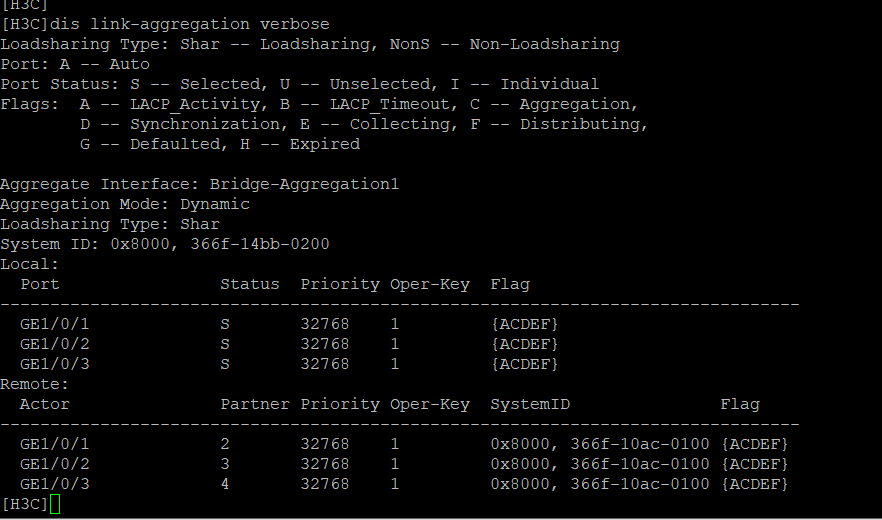Click GE1/0/1 in the Local port table
This screenshot has height=520, width=882.
(54, 324)
